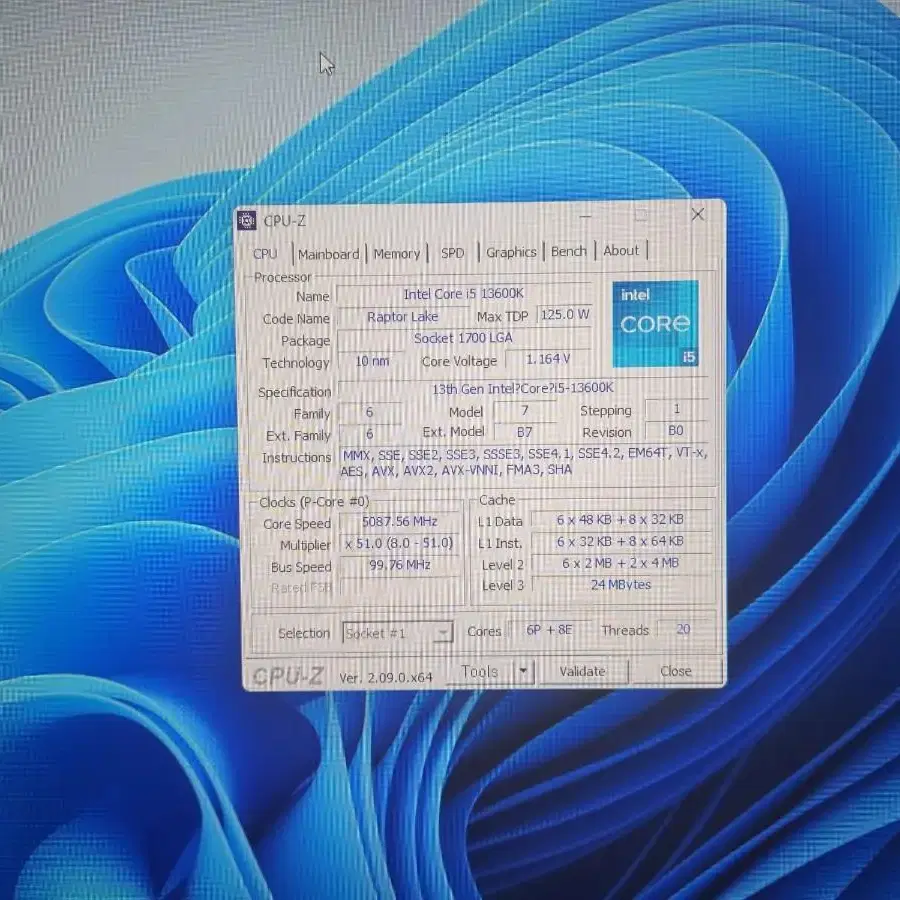
Task: Click the 13th Gen specification field
Action: point(522,389)
